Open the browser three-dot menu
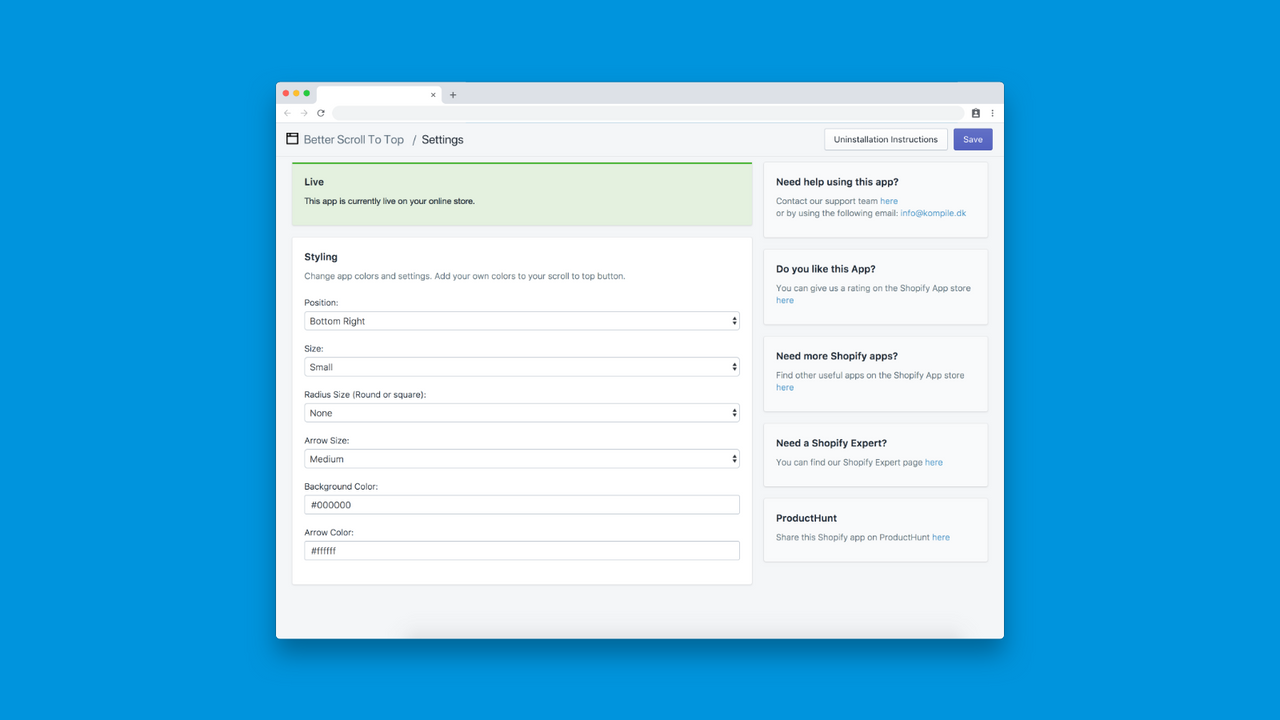Viewport: 1280px width, 720px height. click(992, 113)
